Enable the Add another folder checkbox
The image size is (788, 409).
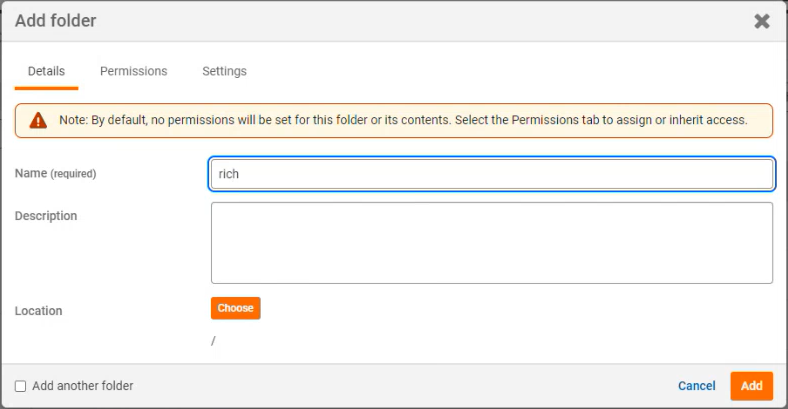[20, 386]
